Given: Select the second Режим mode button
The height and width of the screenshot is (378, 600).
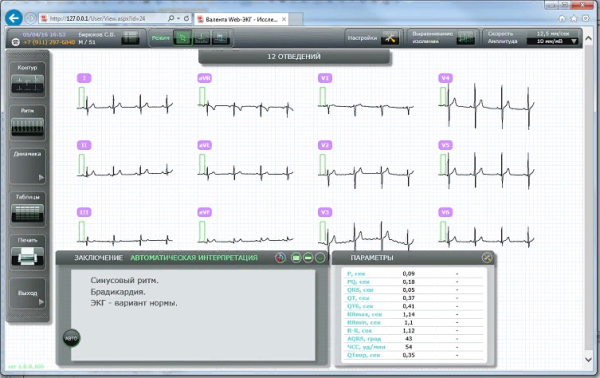Looking at the screenshot, I should [x=201, y=38].
